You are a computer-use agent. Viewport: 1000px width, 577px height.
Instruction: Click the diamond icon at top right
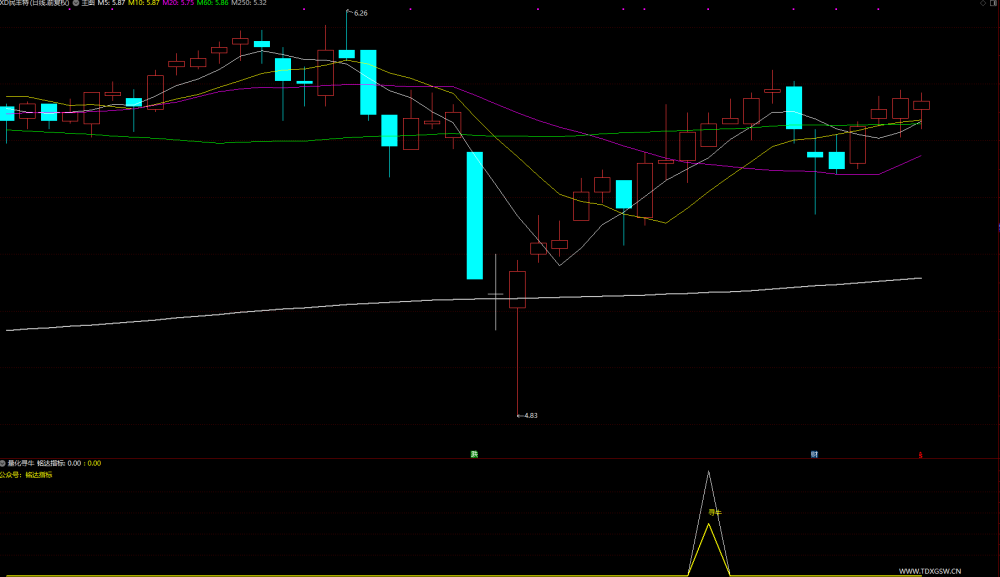click(983, 3)
